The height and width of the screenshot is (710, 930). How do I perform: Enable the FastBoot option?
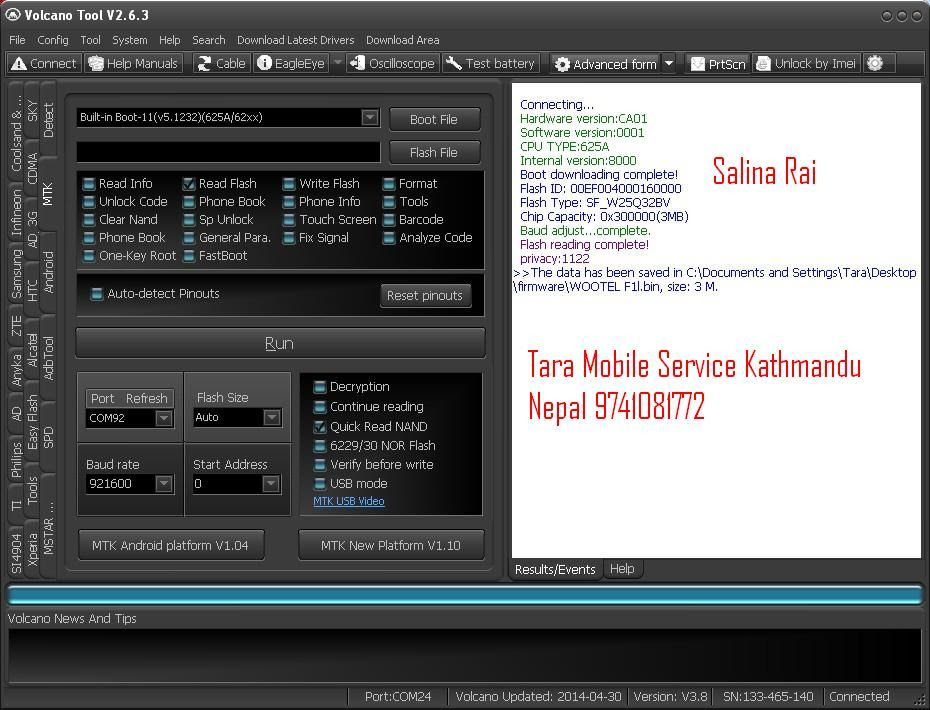coord(189,256)
